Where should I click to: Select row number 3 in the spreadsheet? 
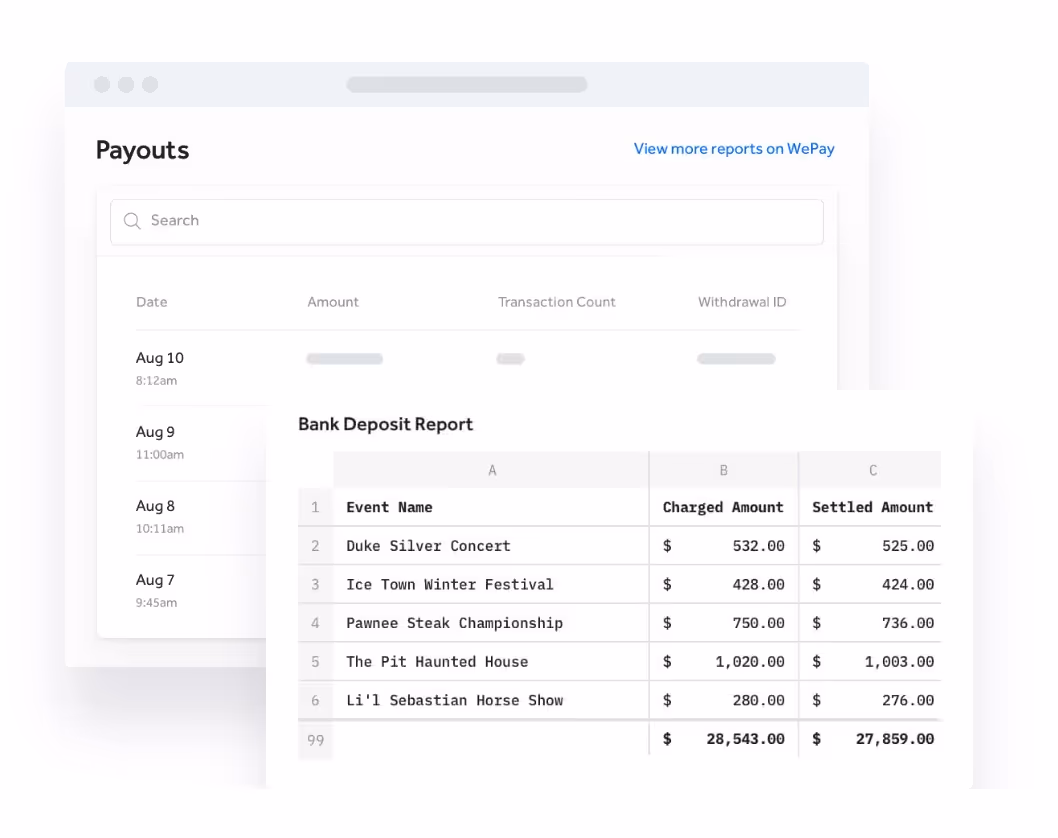[315, 584]
